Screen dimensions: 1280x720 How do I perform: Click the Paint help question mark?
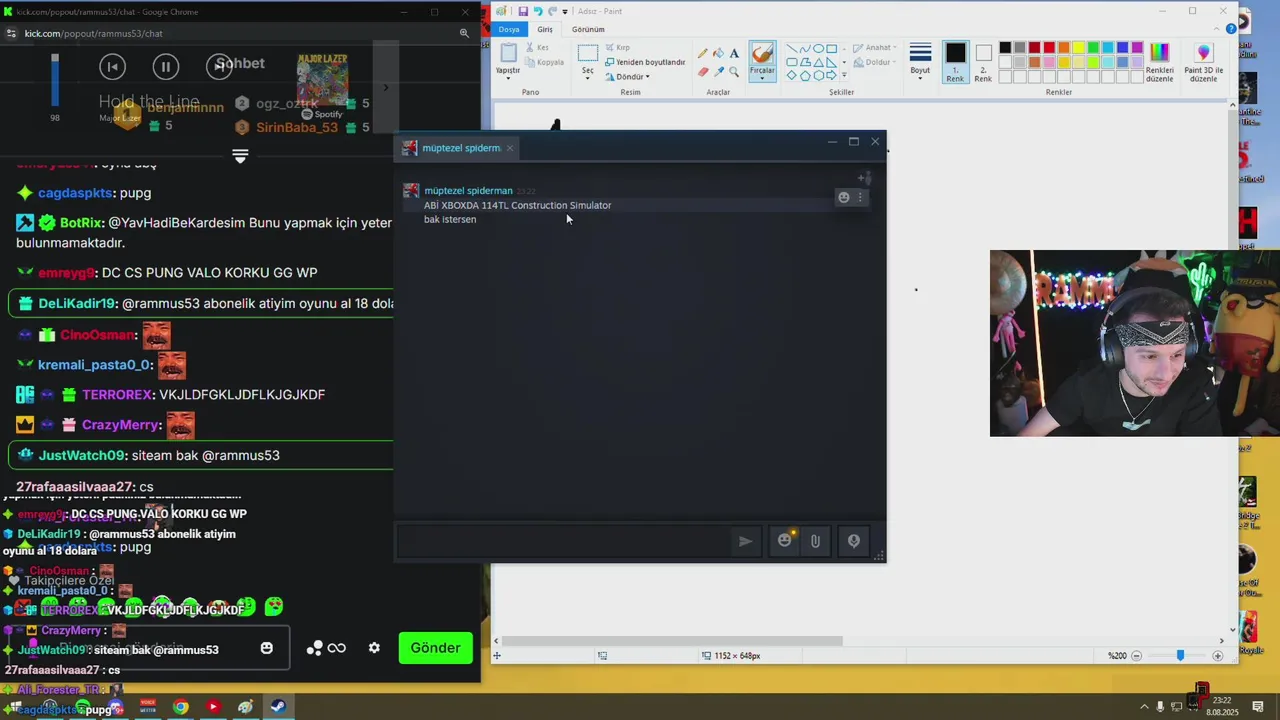pyautogui.click(x=1231, y=29)
